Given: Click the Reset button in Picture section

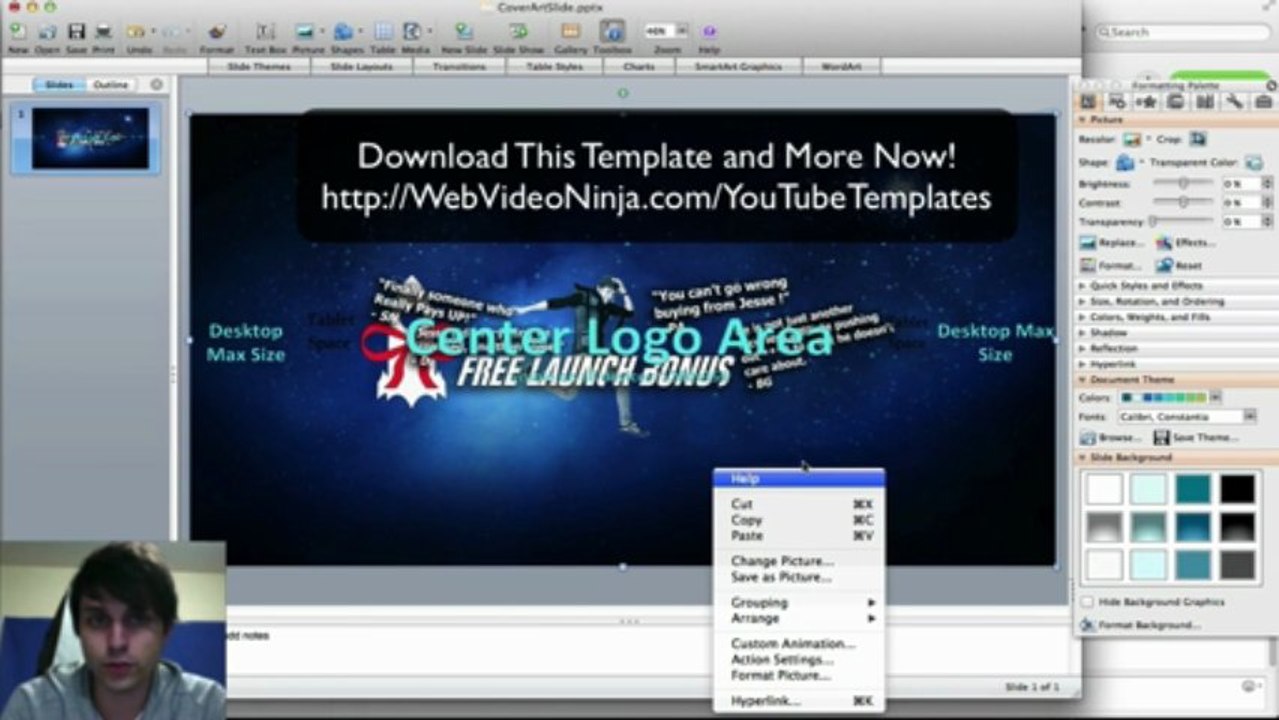Looking at the screenshot, I should click(x=1178, y=266).
